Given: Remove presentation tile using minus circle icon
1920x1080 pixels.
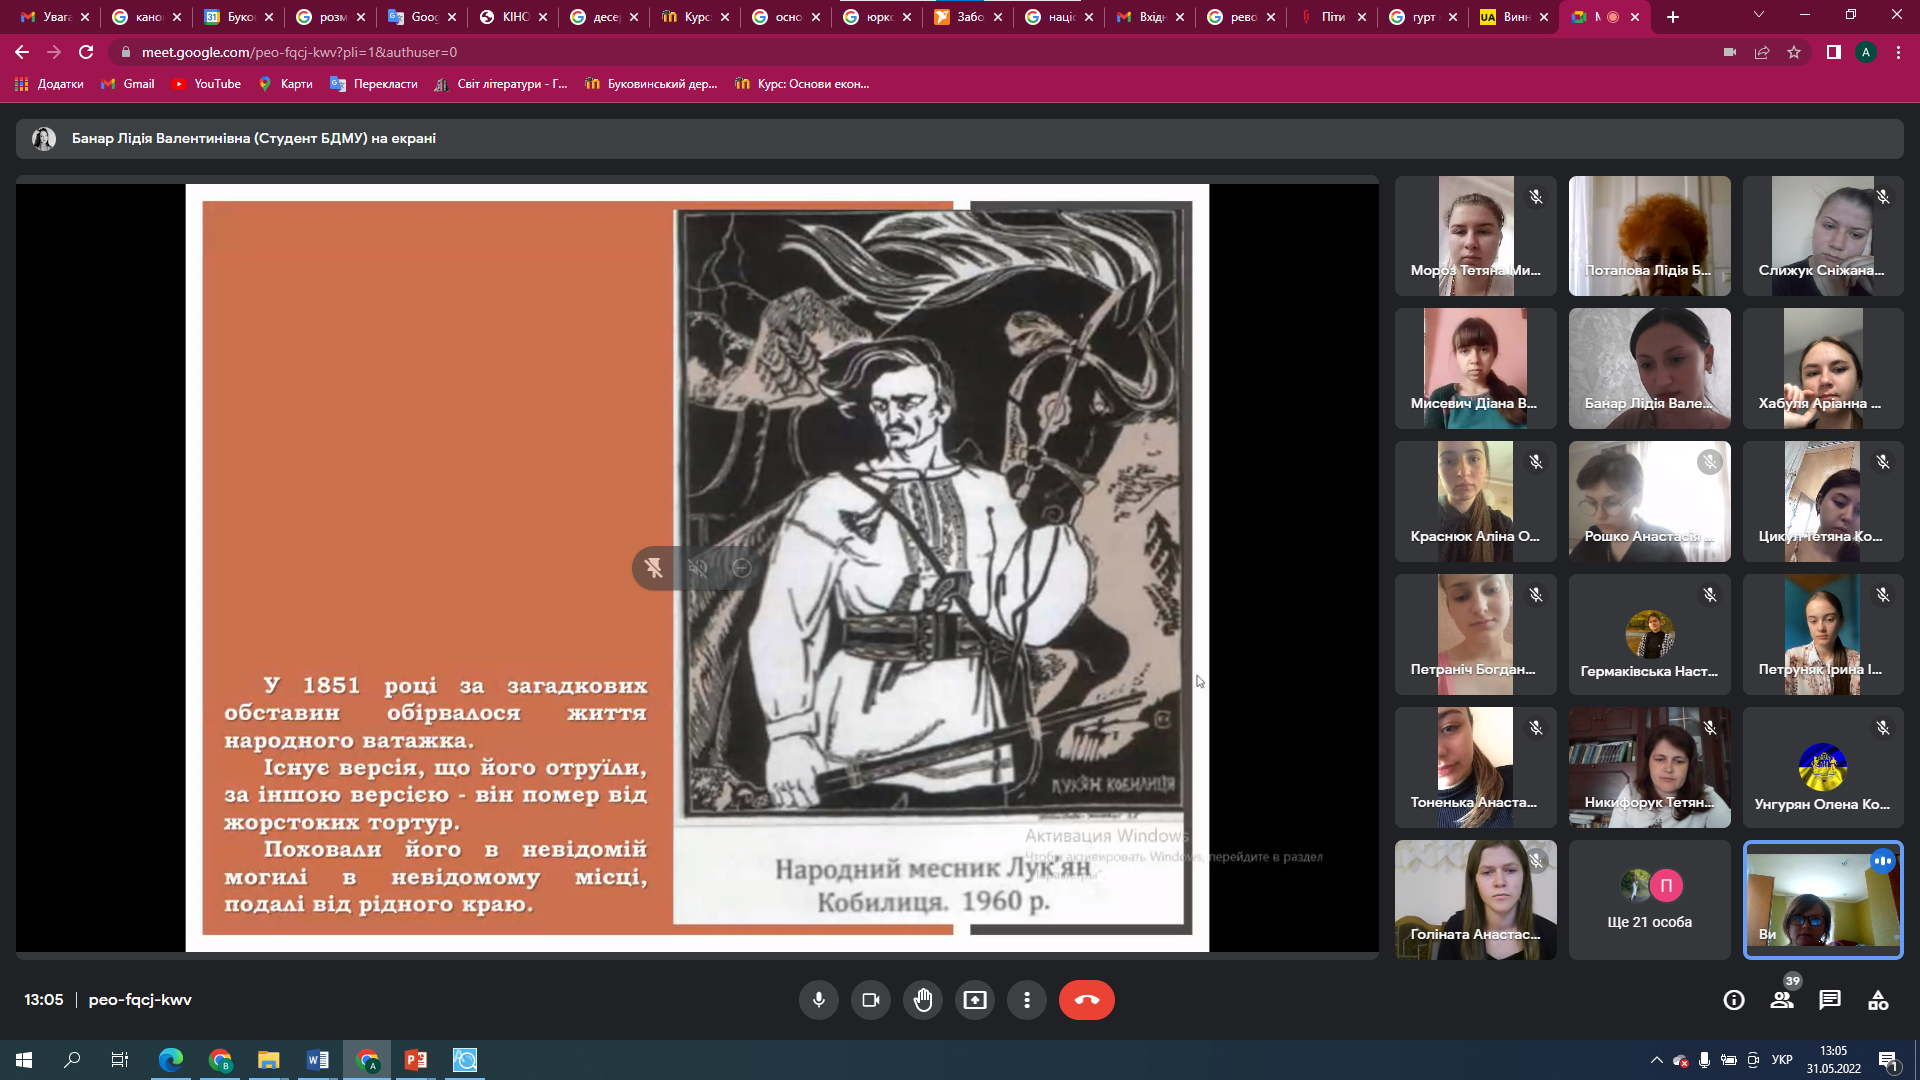Looking at the screenshot, I should (x=742, y=568).
